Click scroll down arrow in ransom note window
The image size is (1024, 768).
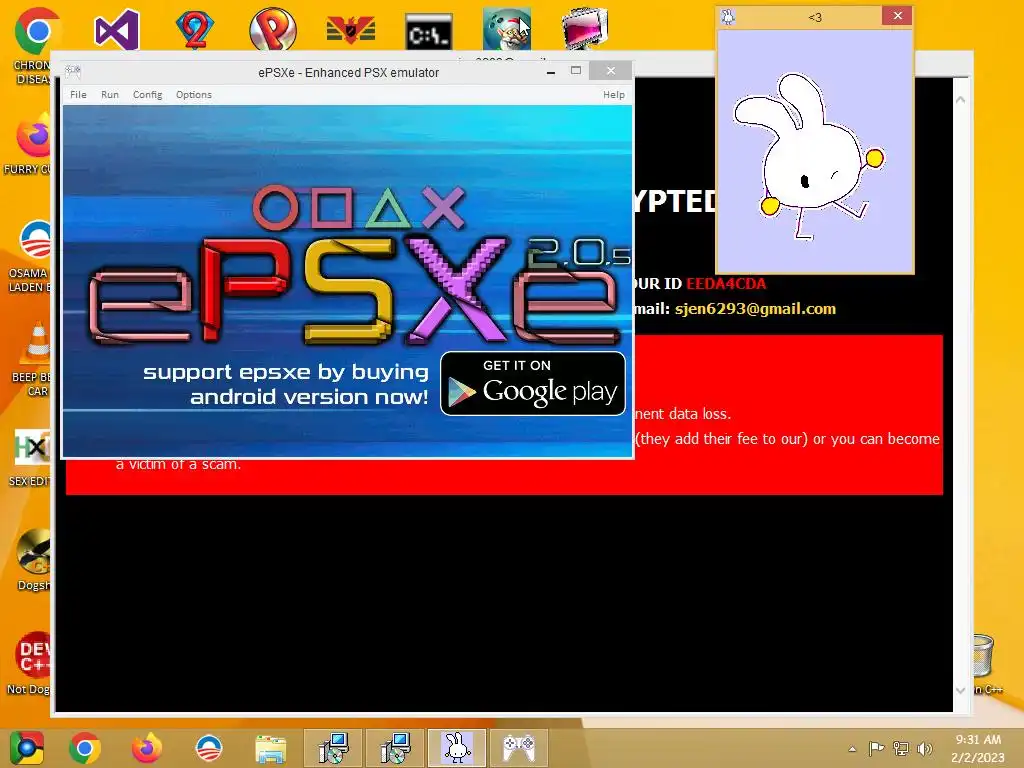(x=960, y=691)
